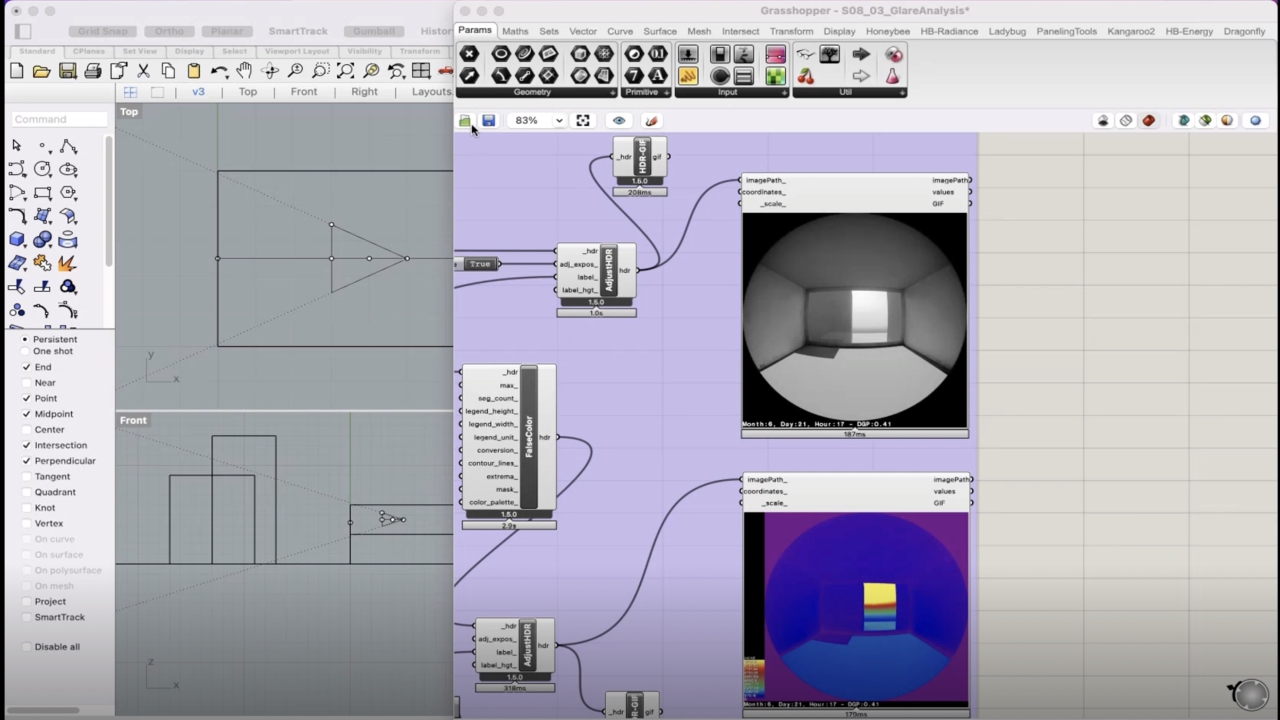Switch to the HB-Radiance tab
This screenshot has height=720, width=1280.
click(x=949, y=31)
